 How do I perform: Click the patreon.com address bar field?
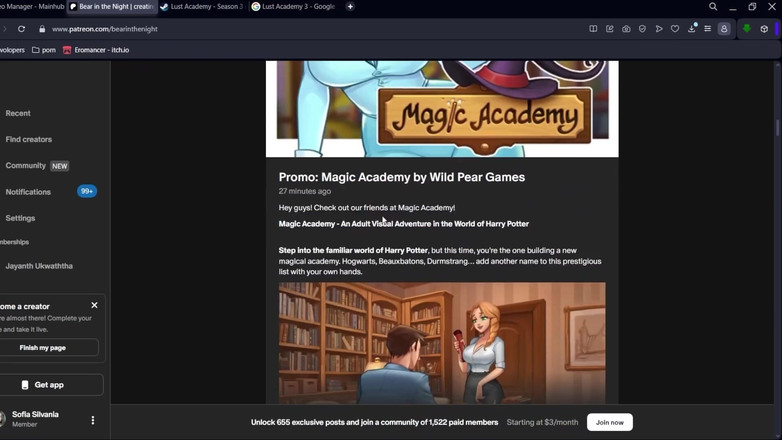pyautogui.click(x=300, y=29)
